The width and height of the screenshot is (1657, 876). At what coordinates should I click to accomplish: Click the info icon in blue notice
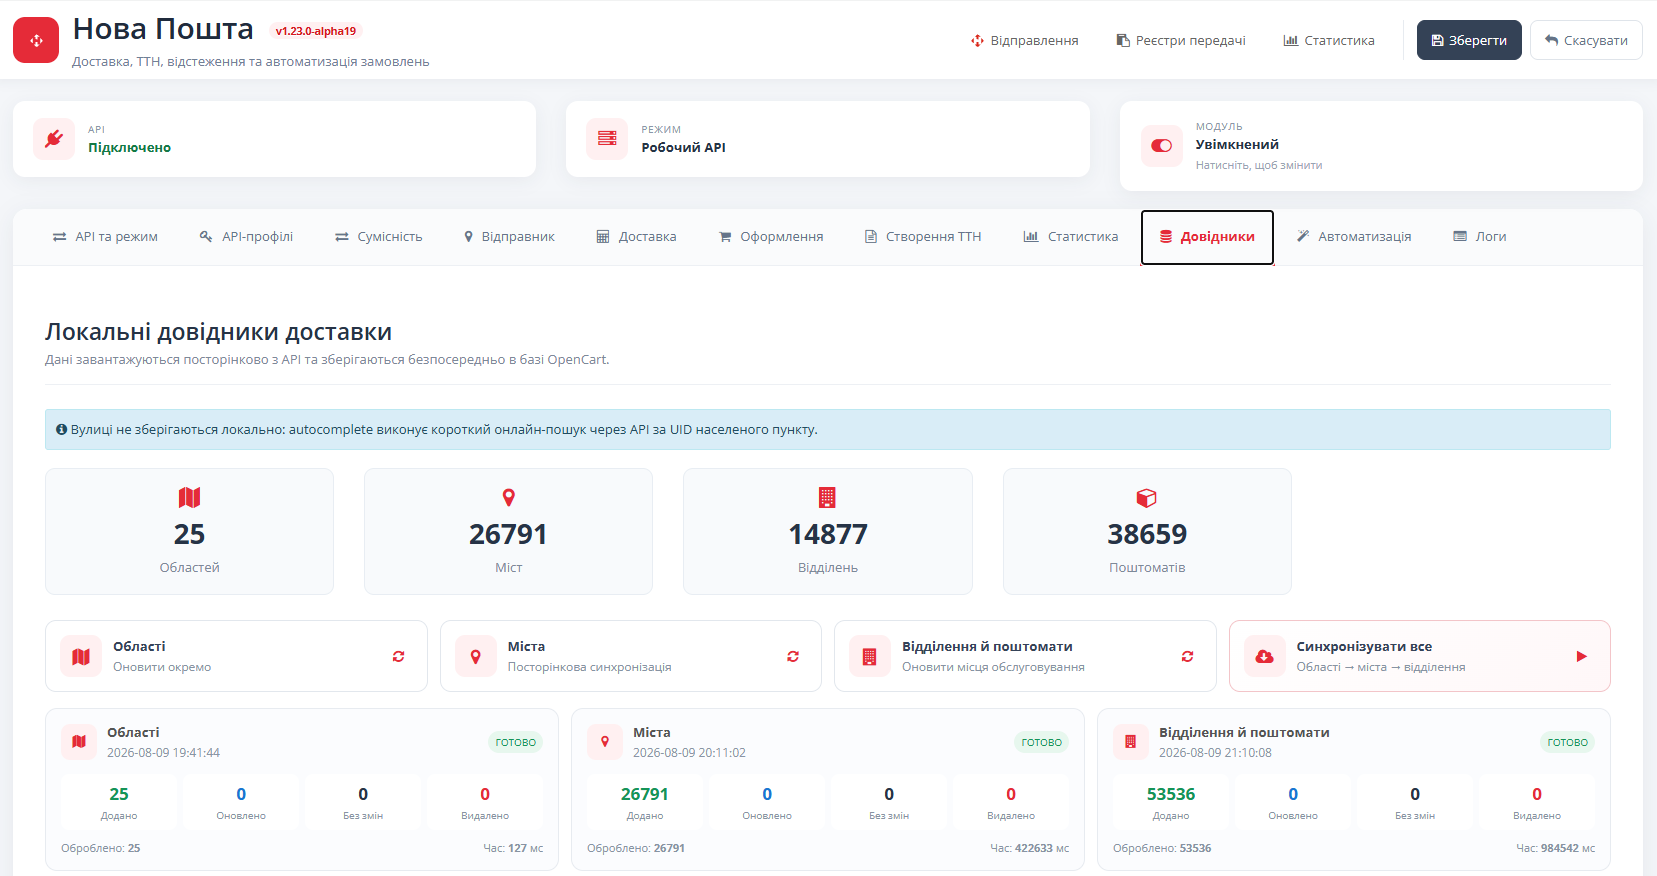click(x=61, y=429)
